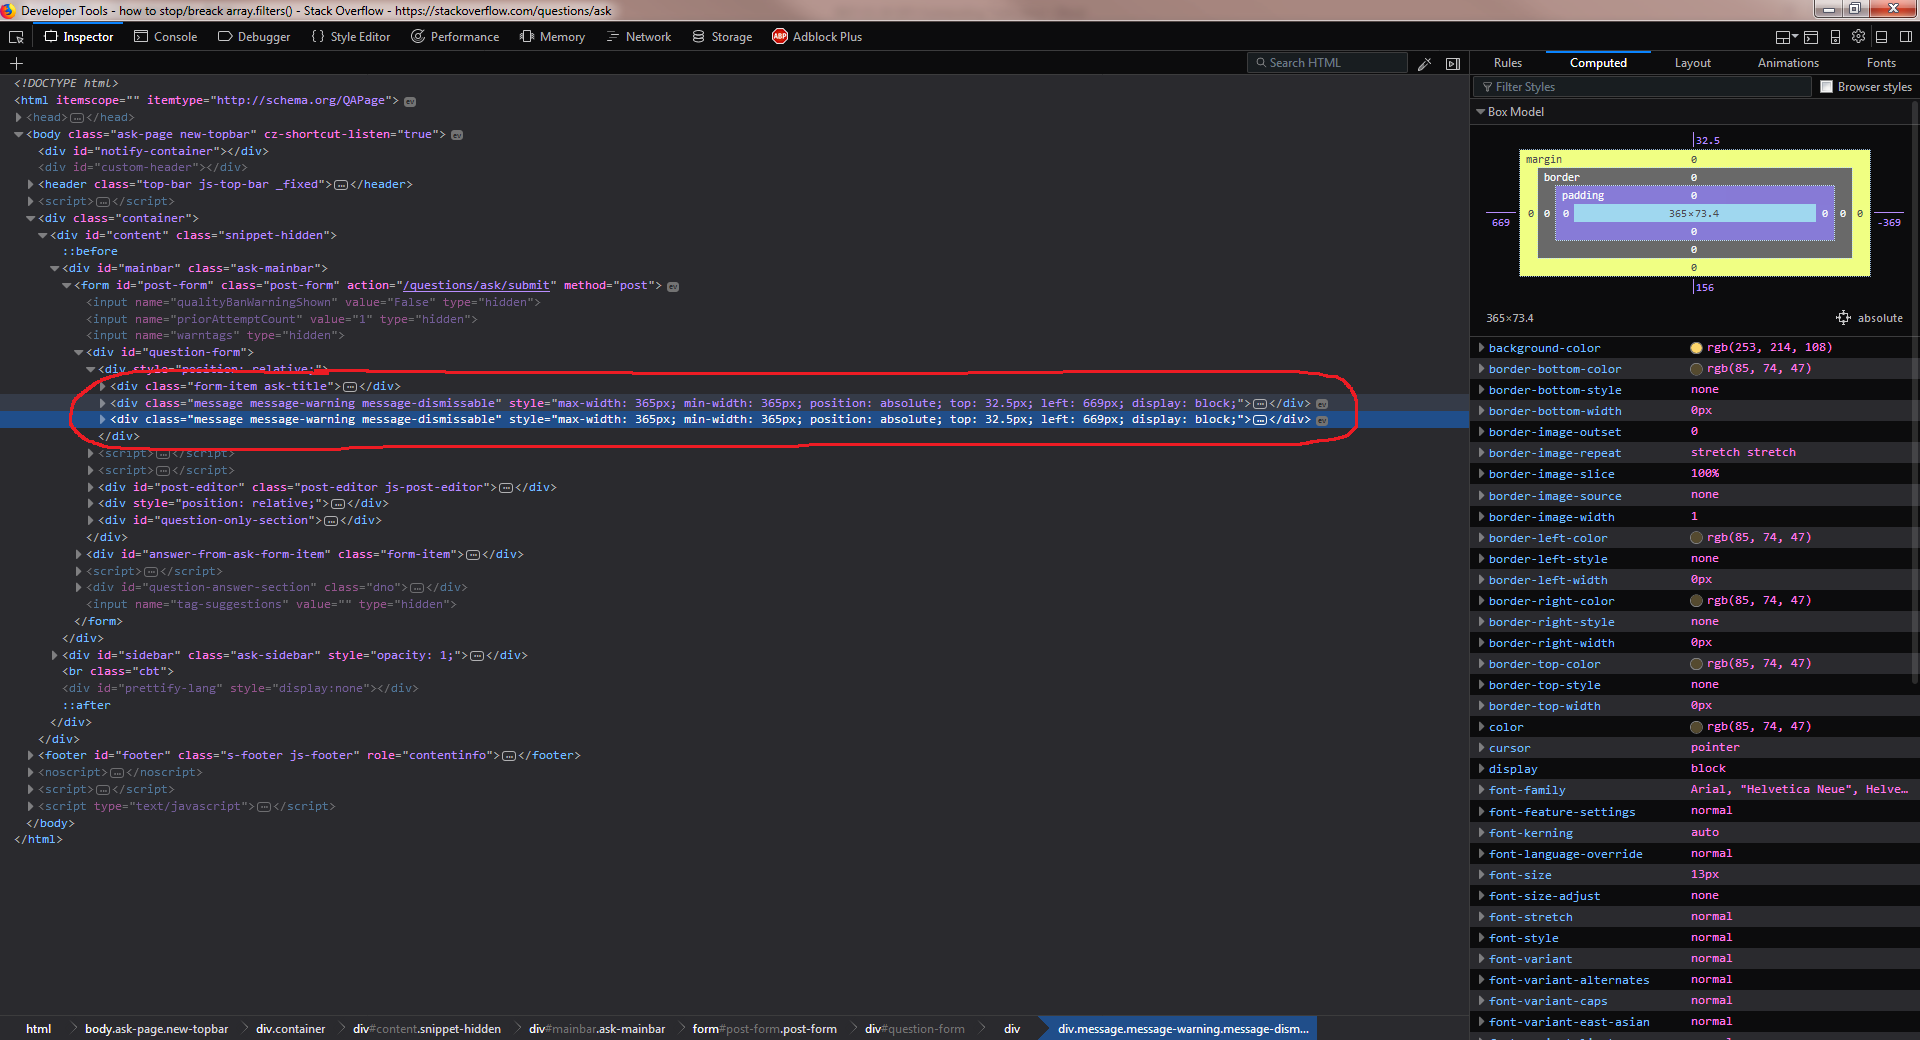The image size is (1920, 1040).
Task: Toggle the Browser styles checkbox
Action: click(x=1827, y=87)
